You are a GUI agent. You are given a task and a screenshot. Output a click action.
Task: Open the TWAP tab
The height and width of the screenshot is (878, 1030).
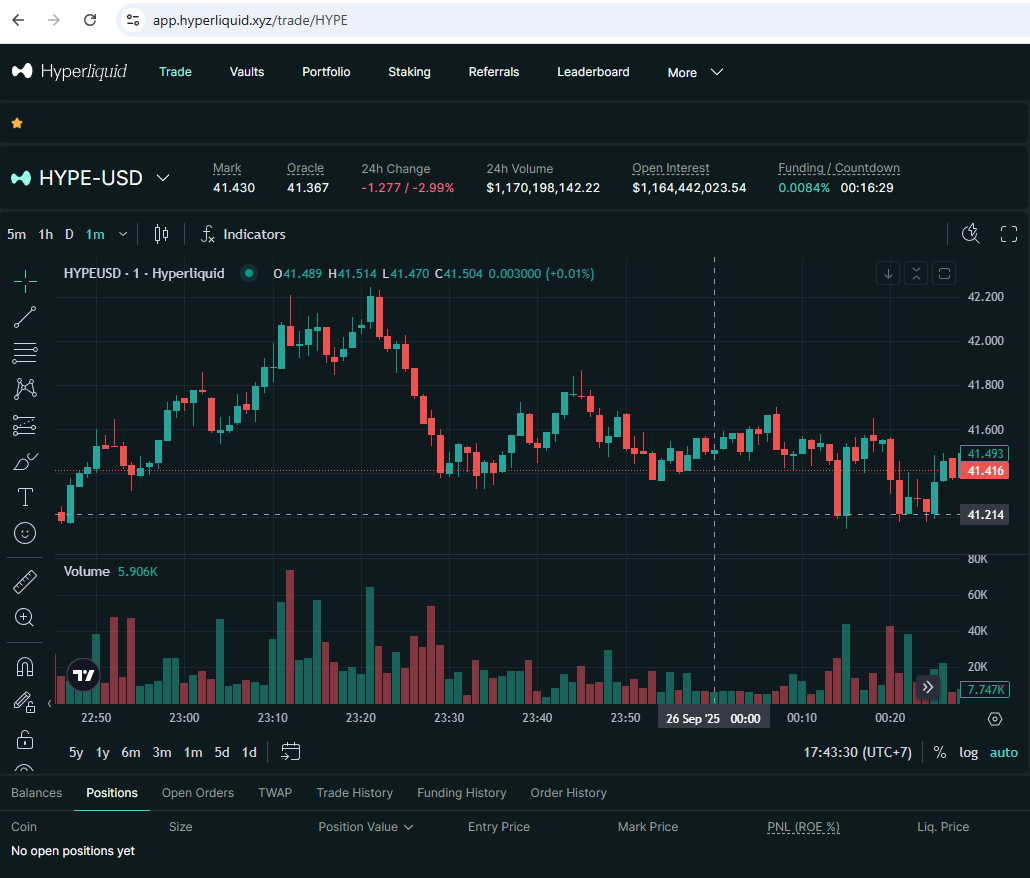click(275, 793)
